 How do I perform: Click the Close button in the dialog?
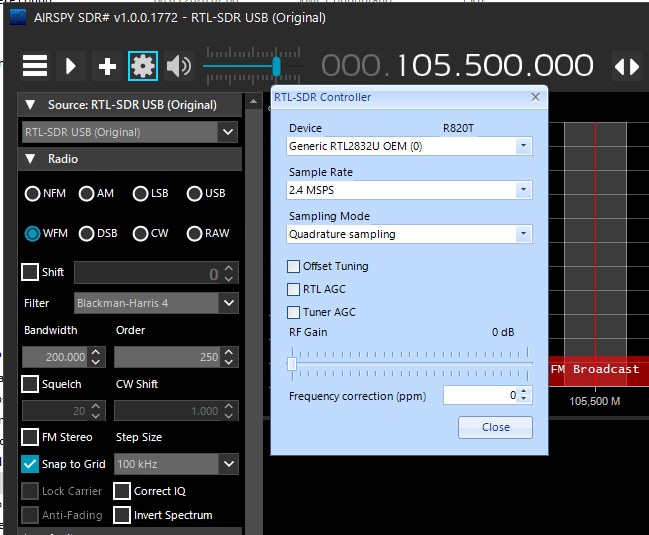495,427
